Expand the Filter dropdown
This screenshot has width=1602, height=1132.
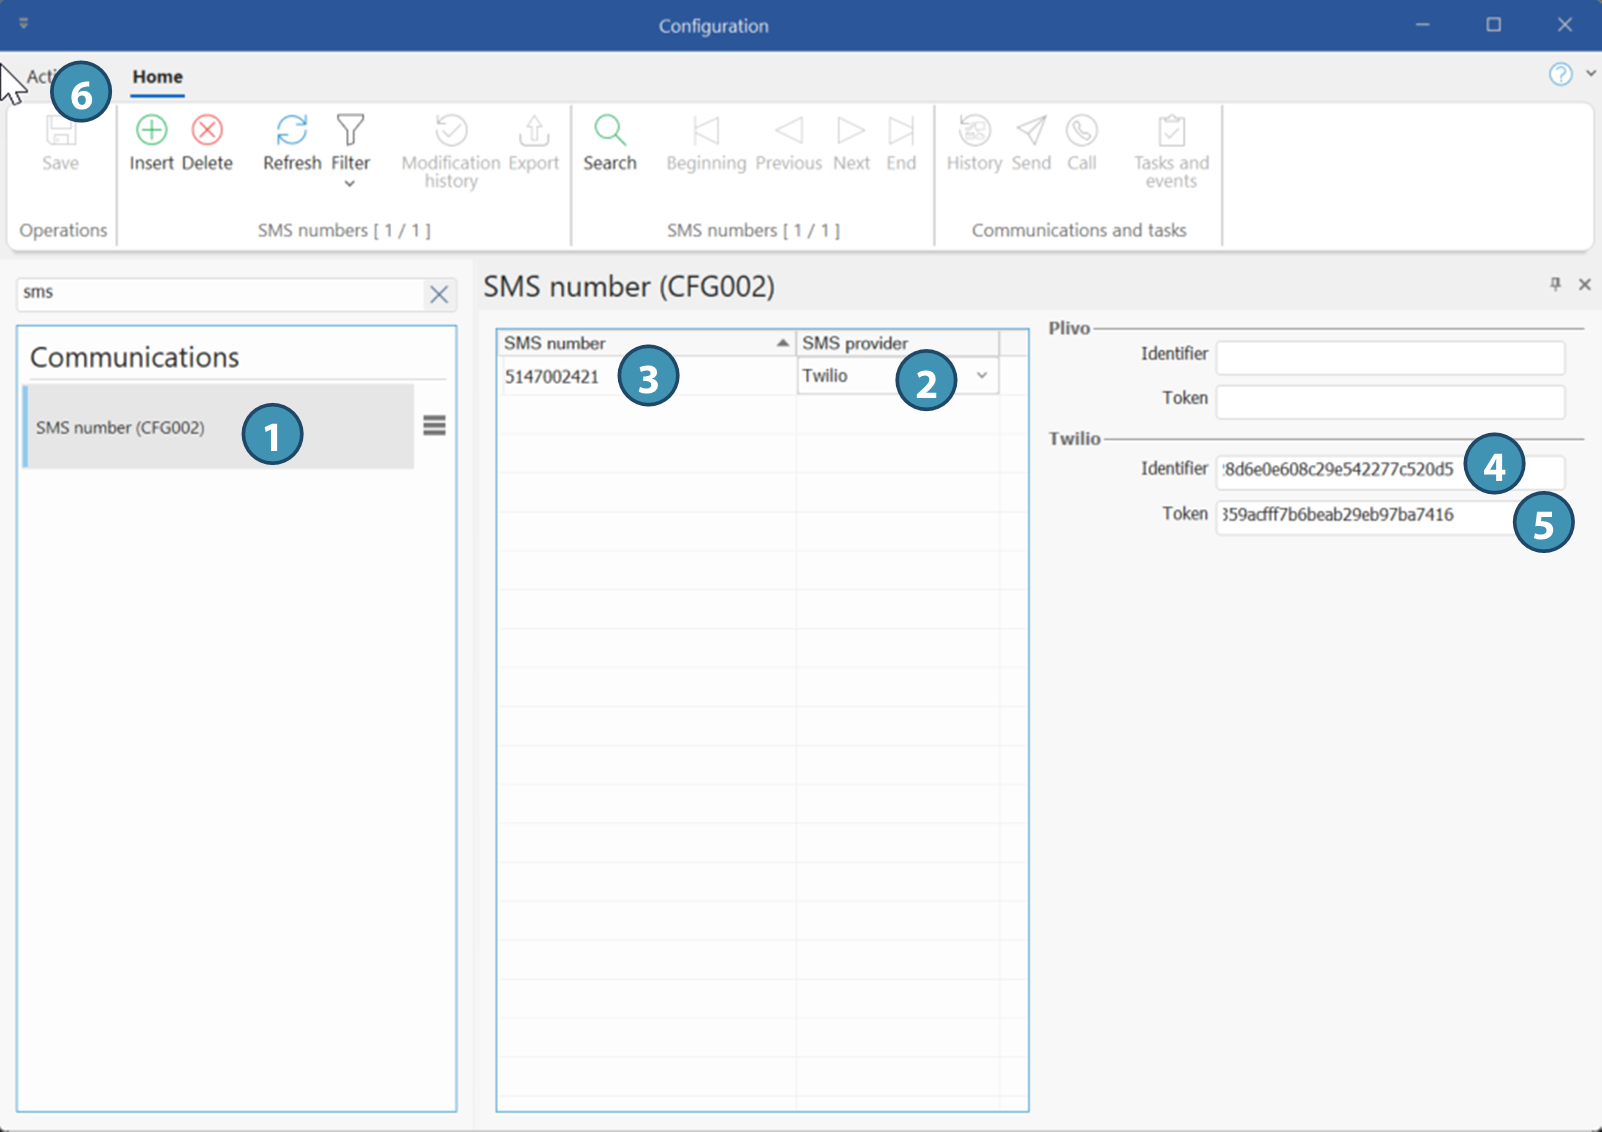(x=350, y=183)
